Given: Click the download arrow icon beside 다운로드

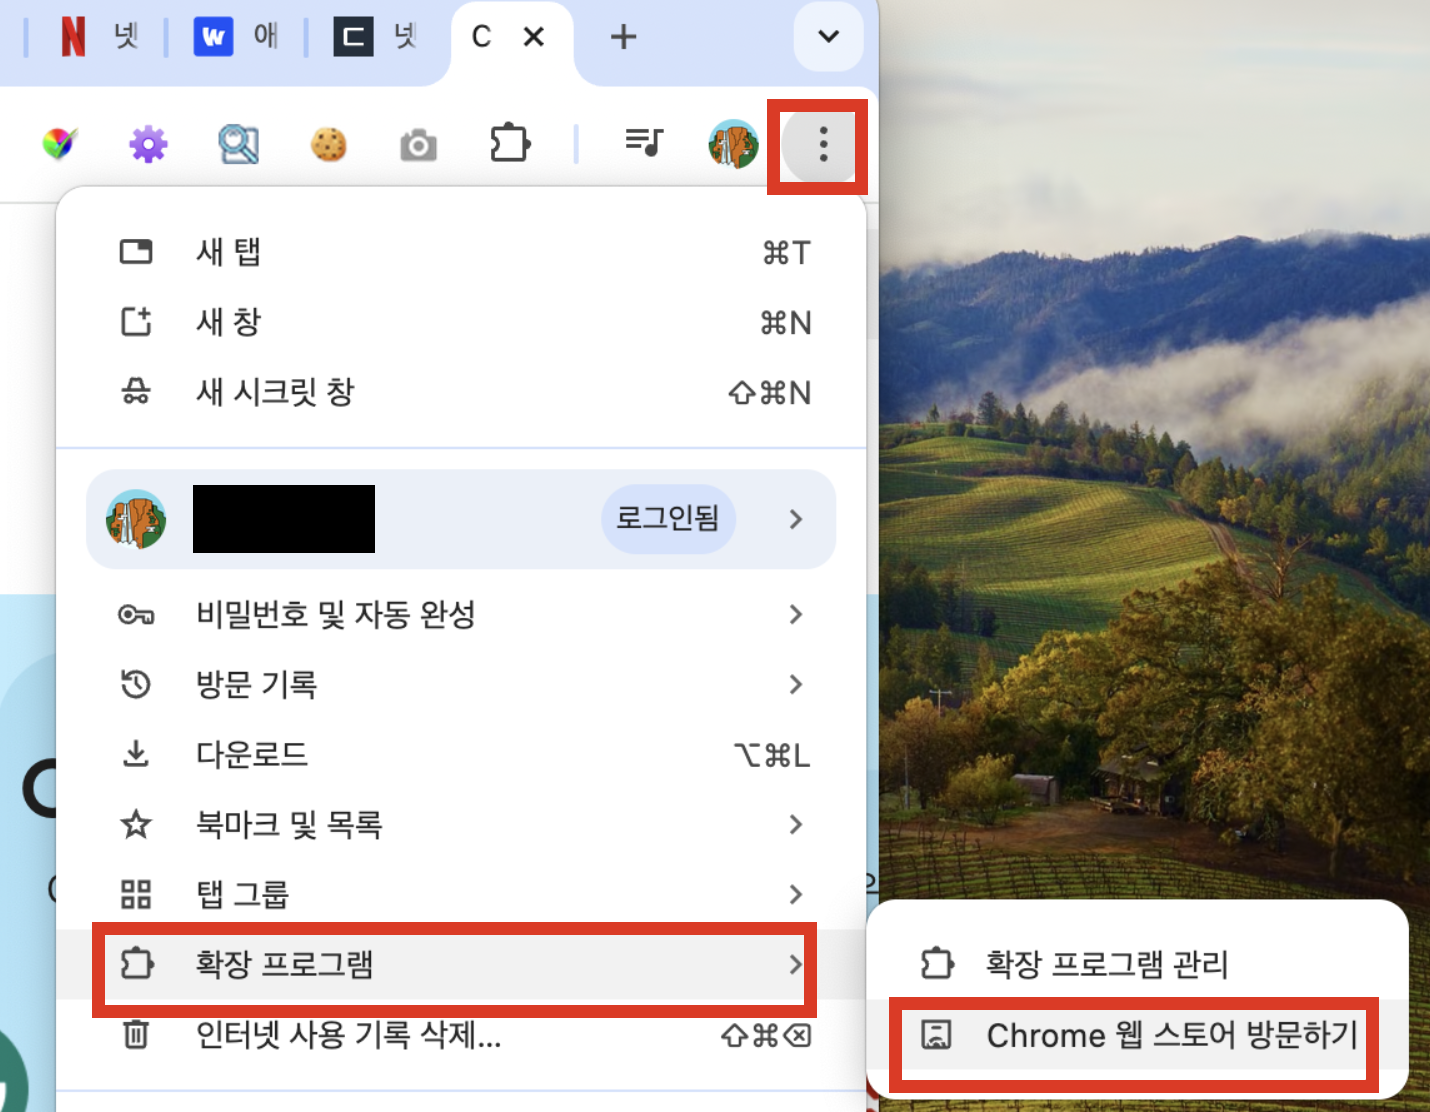Looking at the screenshot, I should (136, 754).
